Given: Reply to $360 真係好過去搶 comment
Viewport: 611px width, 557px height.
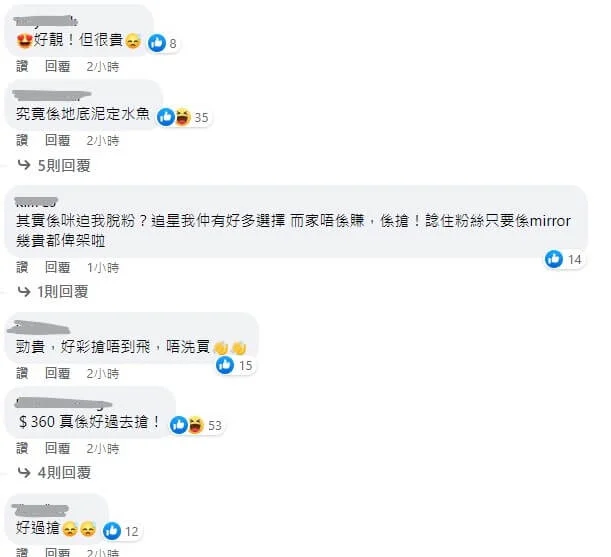Looking at the screenshot, I should 56,447.
